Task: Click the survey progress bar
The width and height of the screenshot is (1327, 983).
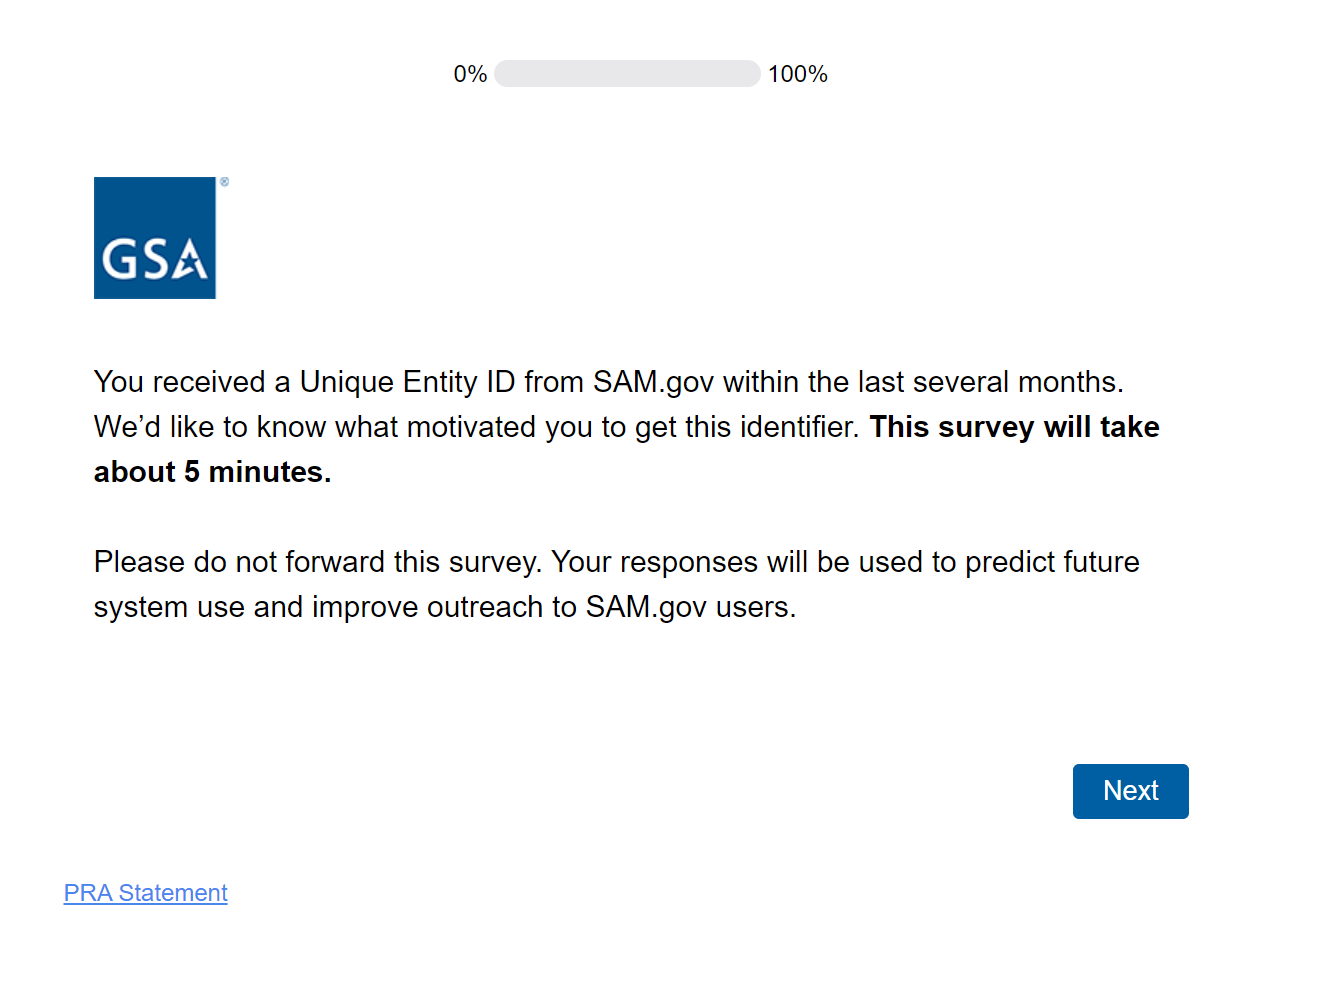Action: click(x=627, y=74)
